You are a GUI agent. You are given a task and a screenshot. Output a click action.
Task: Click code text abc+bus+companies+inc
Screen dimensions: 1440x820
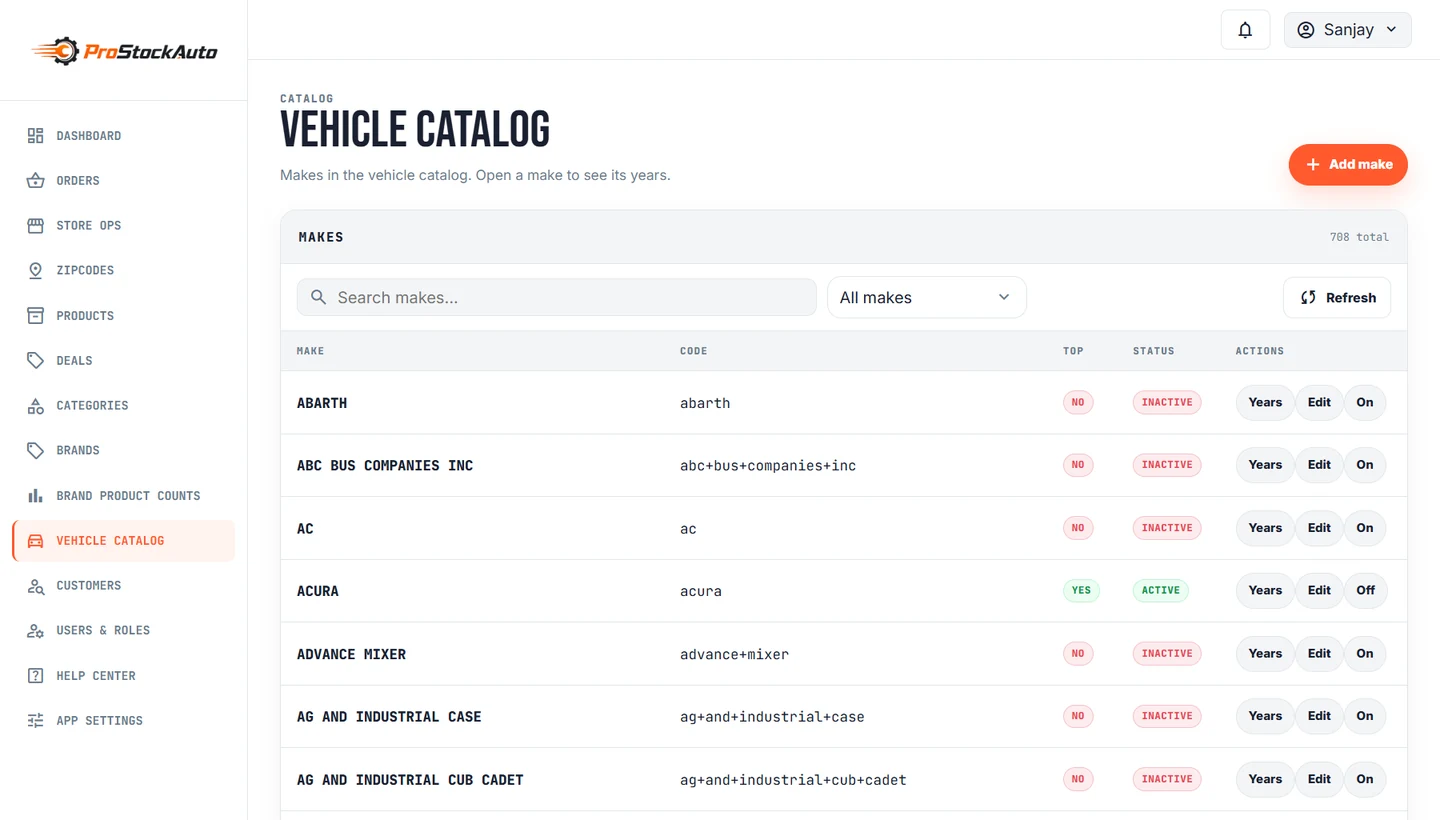point(768,466)
